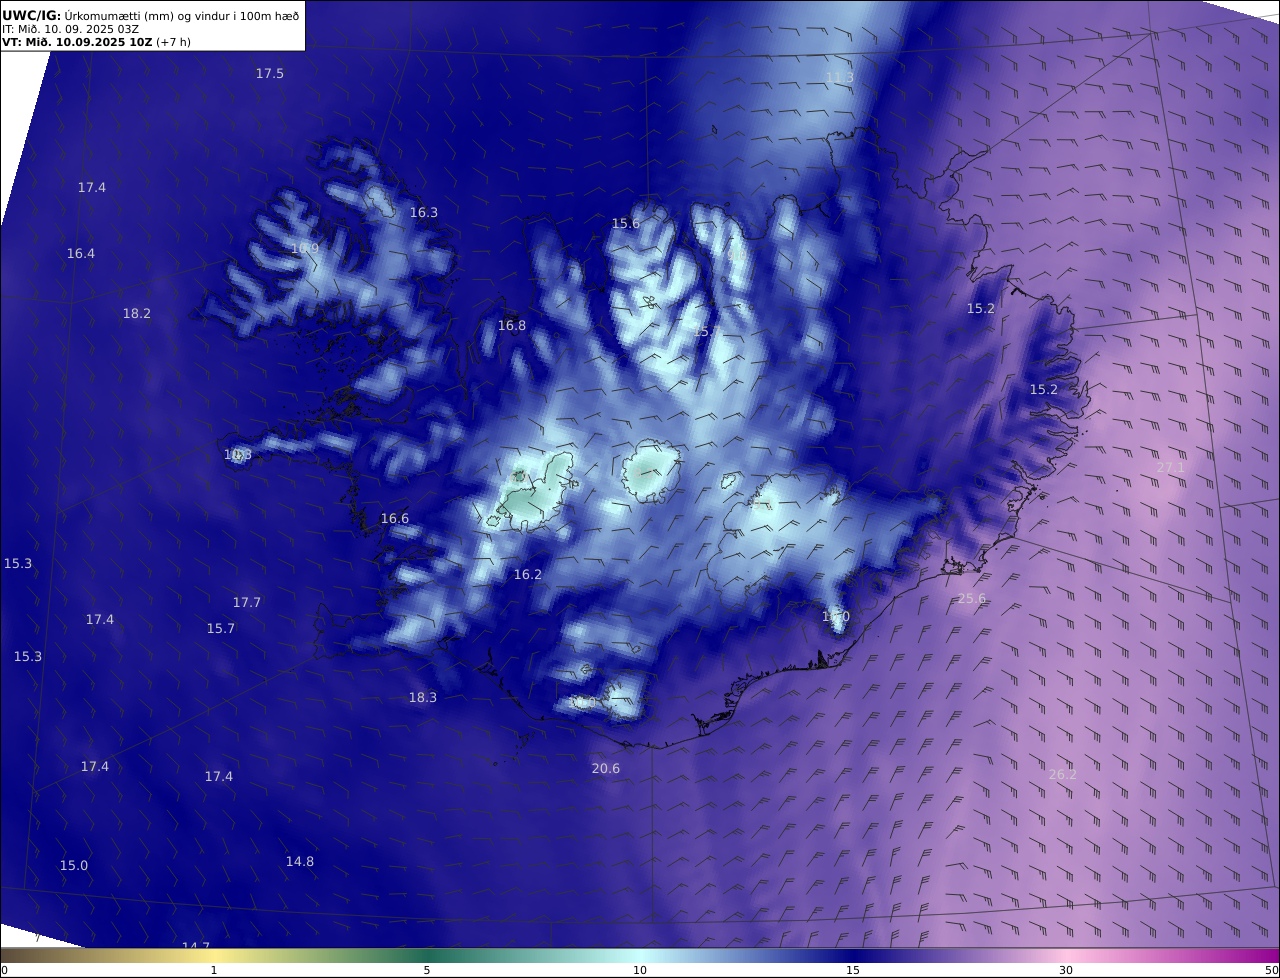Click the 27.1 value on the map
The height and width of the screenshot is (978, 1280).
click(1170, 467)
